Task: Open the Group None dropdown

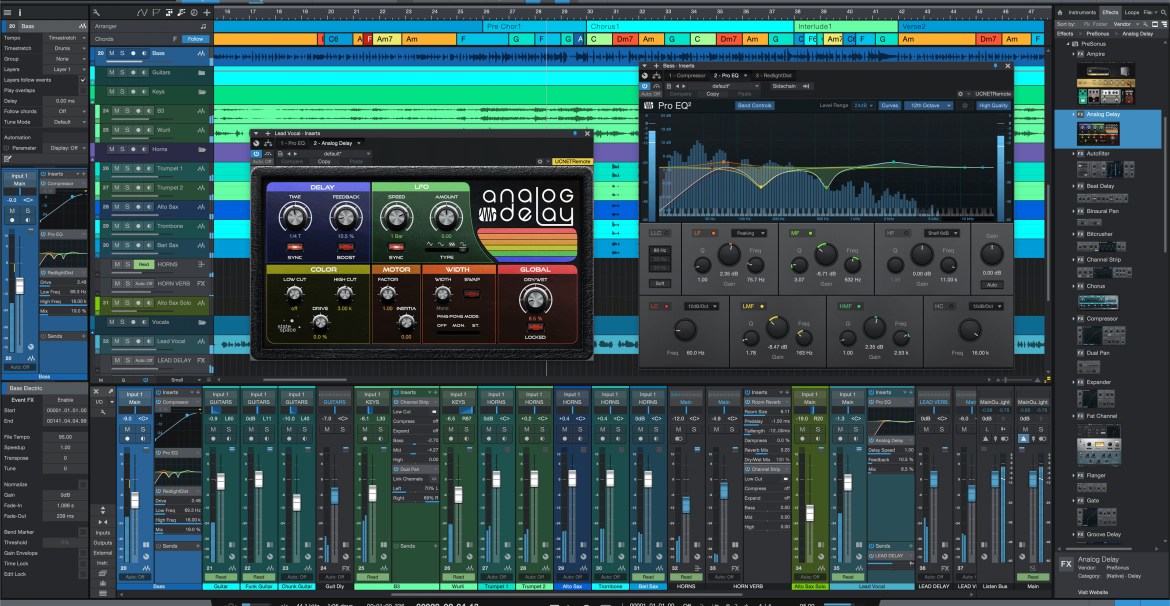Action: 63,58
